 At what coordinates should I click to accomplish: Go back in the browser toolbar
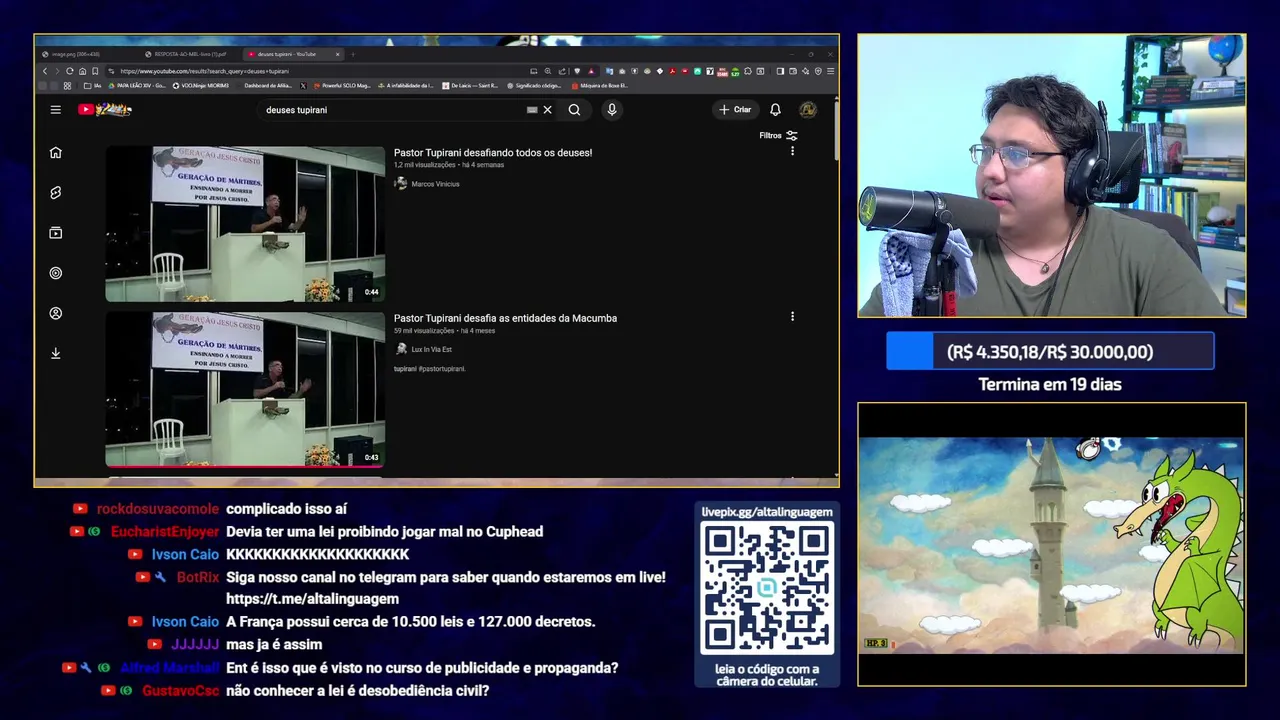(45, 71)
